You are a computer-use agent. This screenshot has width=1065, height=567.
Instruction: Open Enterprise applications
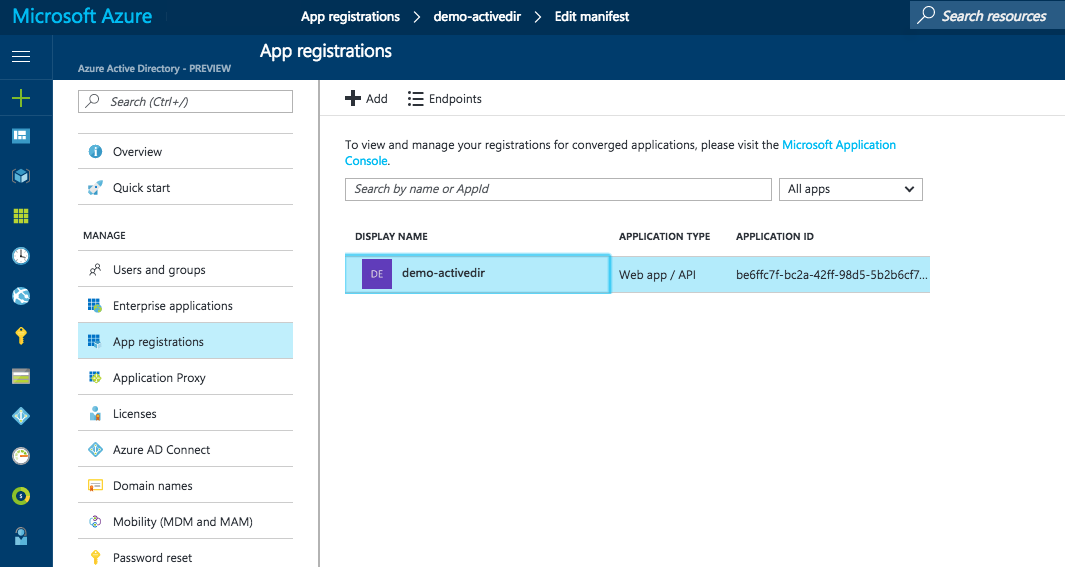(x=185, y=306)
